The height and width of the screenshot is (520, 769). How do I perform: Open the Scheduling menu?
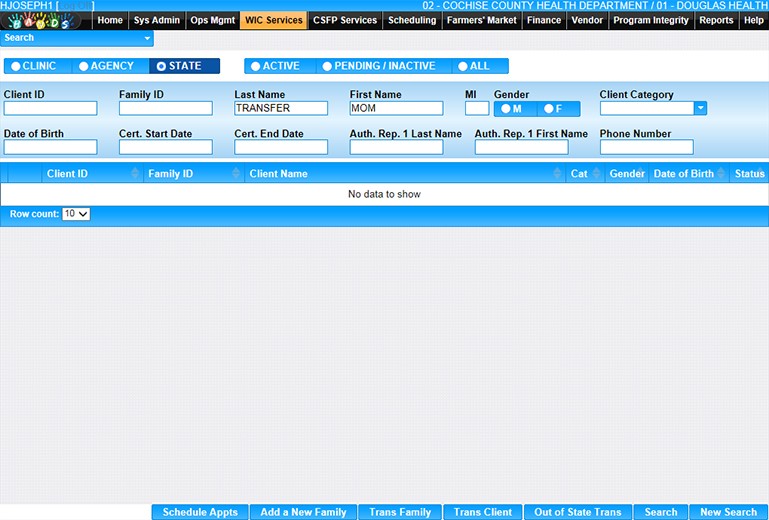pos(412,20)
